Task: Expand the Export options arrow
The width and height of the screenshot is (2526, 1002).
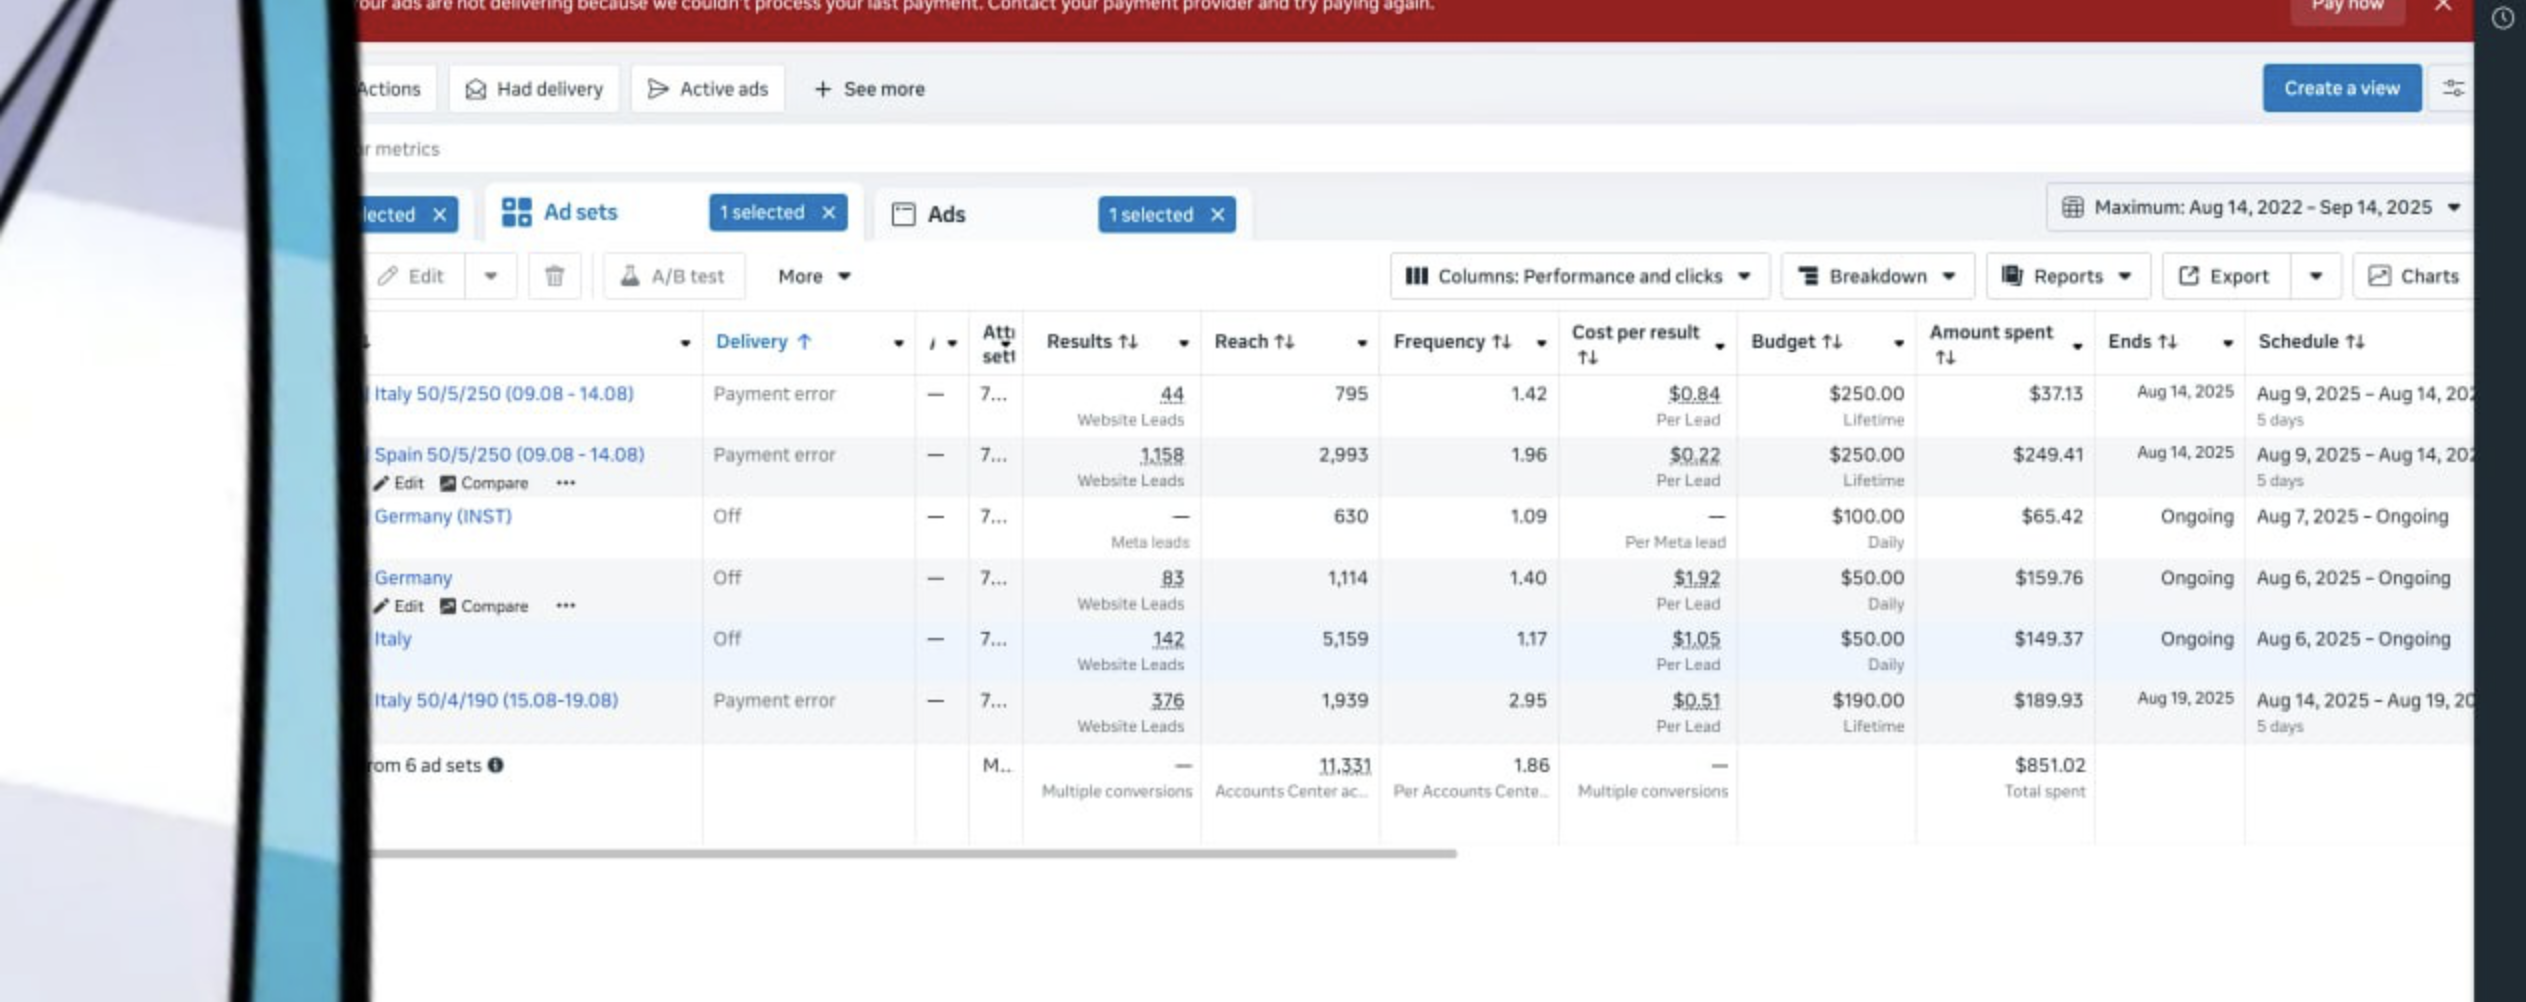Action: click(x=2315, y=276)
